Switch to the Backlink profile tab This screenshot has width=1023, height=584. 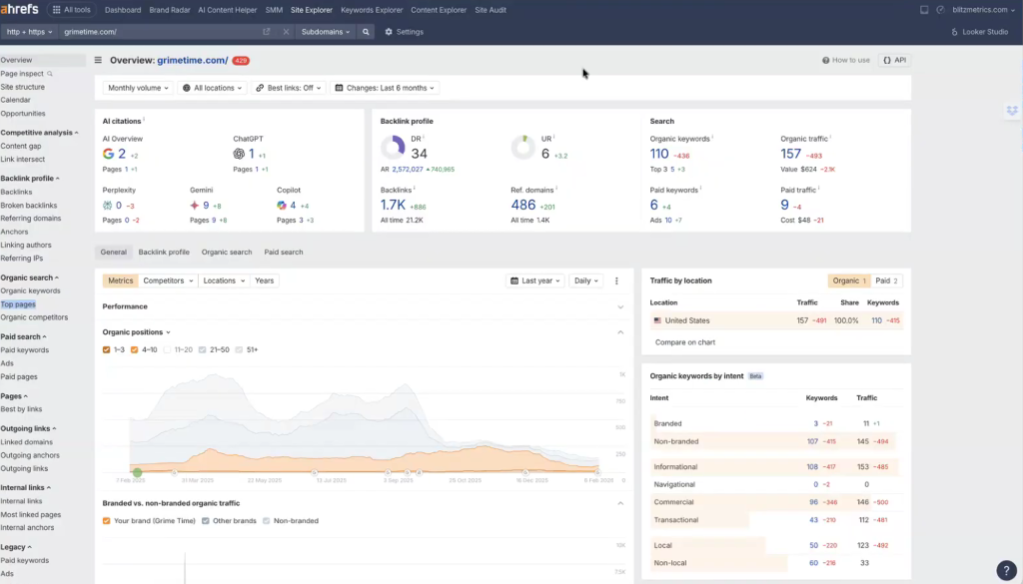(x=164, y=252)
